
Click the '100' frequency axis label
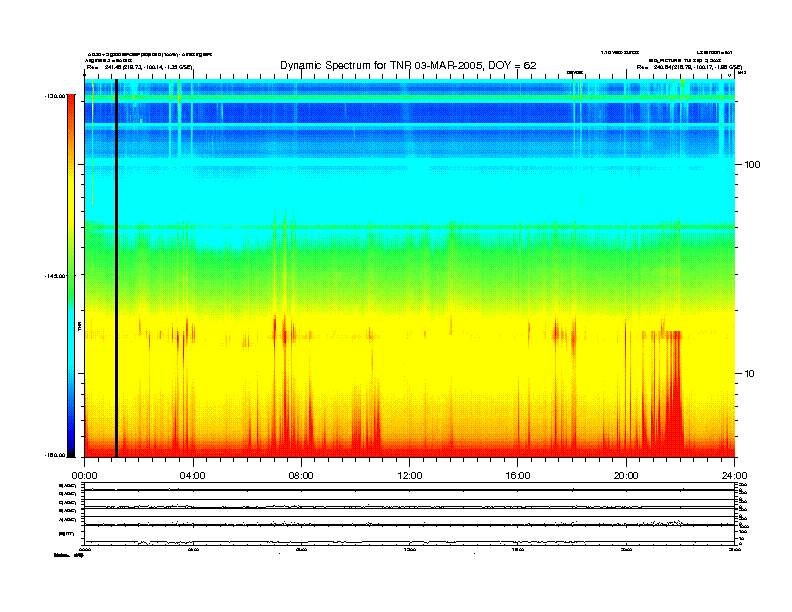pos(753,165)
